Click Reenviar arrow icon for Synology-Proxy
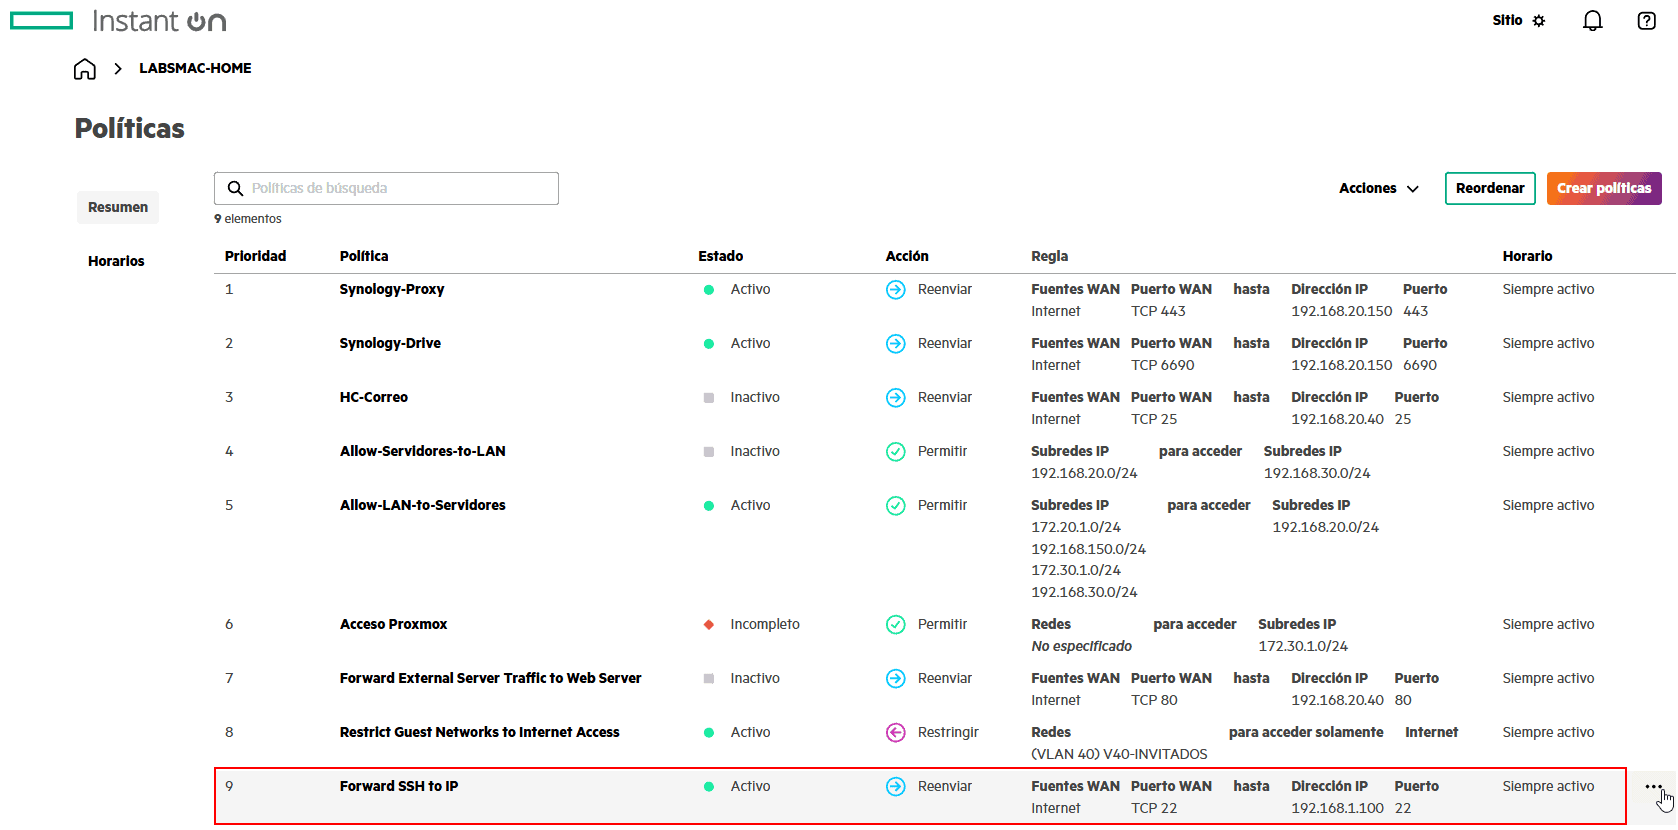Image resolution: width=1678 pixels, height=830 pixels. tap(896, 290)
